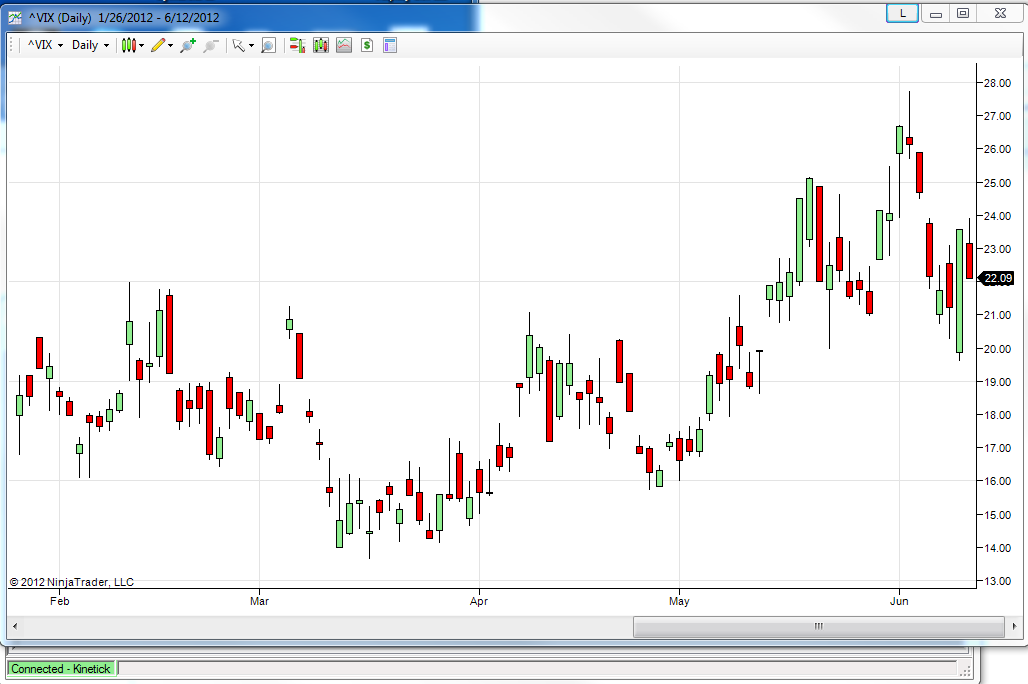Open the indicators icon
Image resolution: width=1028 pixels, height=684 pixels.
(x=344, y=45)
